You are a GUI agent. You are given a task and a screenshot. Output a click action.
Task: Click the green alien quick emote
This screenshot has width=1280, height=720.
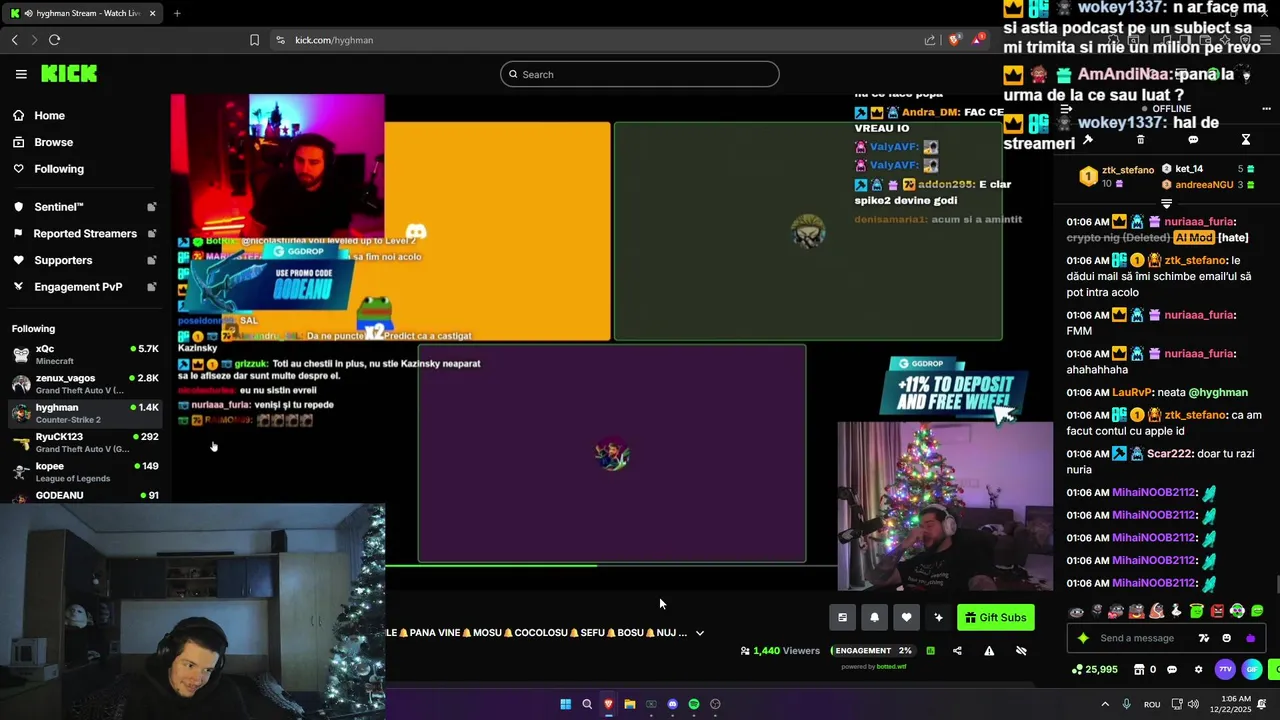point(1237,611)
